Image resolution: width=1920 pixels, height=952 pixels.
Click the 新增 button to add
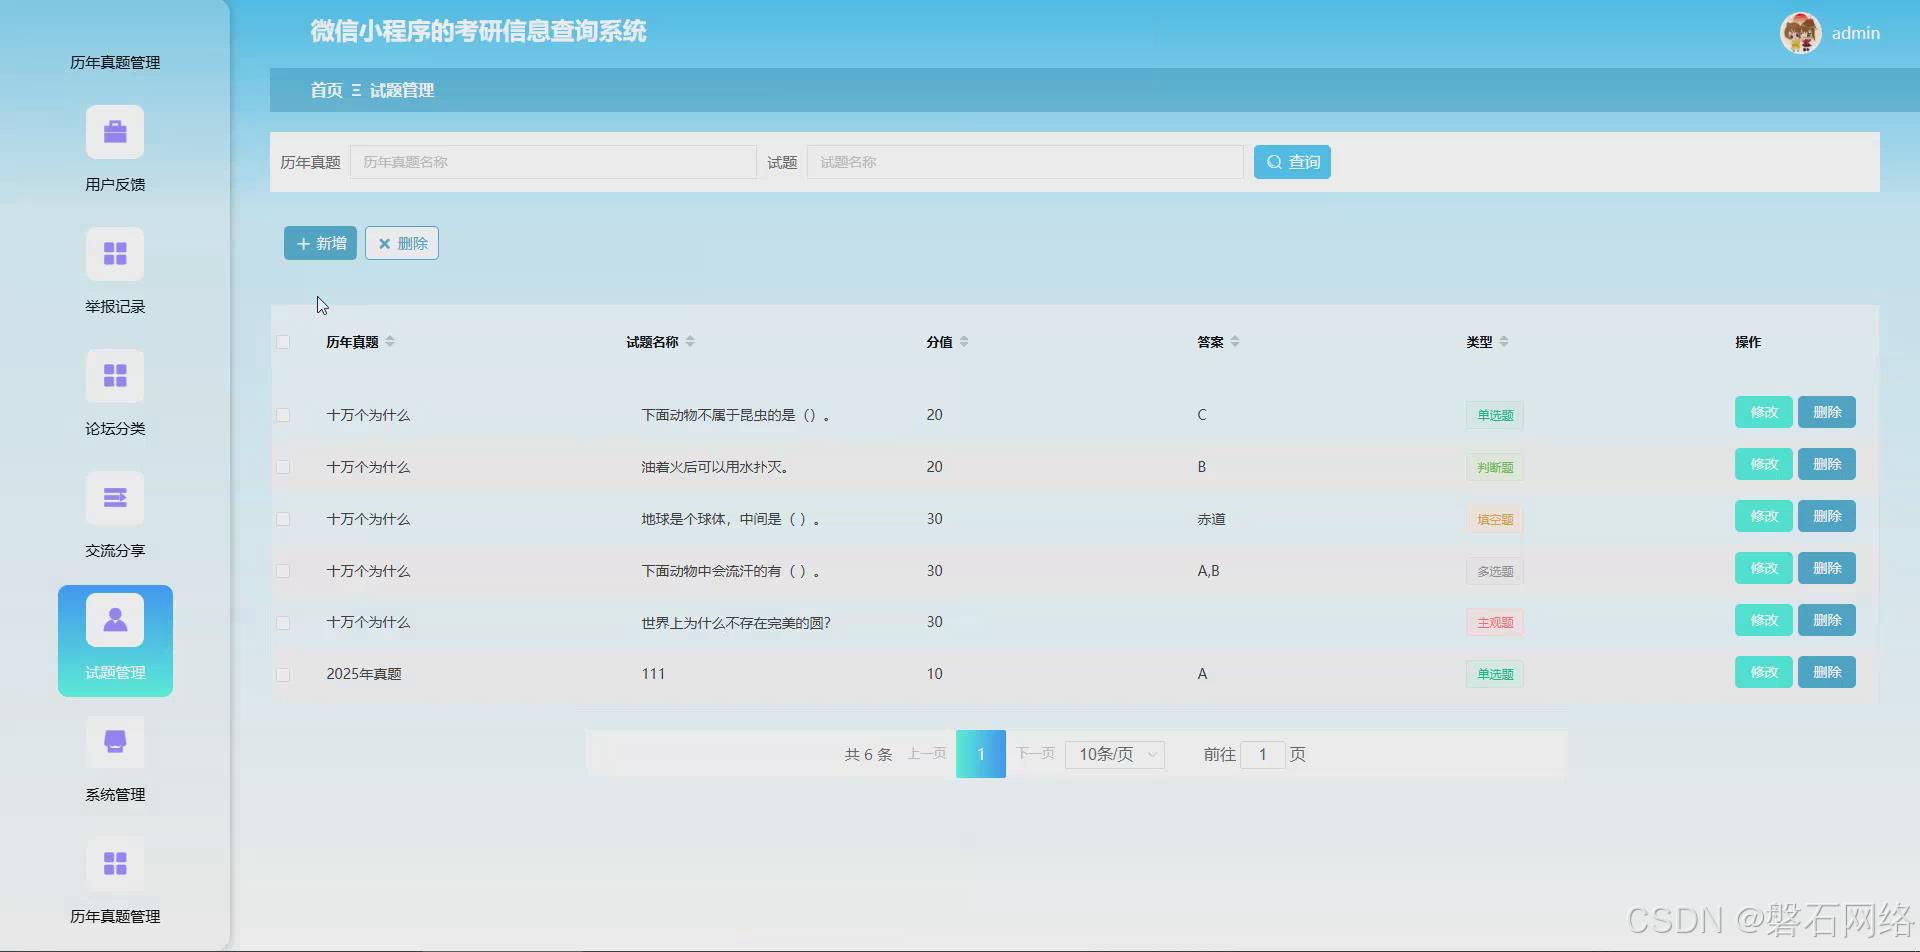[319, 242]
